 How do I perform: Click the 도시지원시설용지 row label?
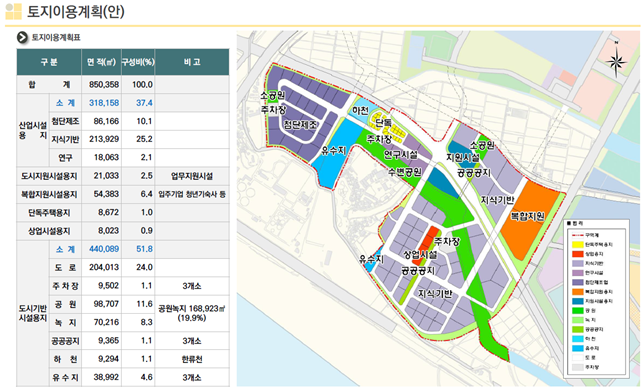point(49,176)
